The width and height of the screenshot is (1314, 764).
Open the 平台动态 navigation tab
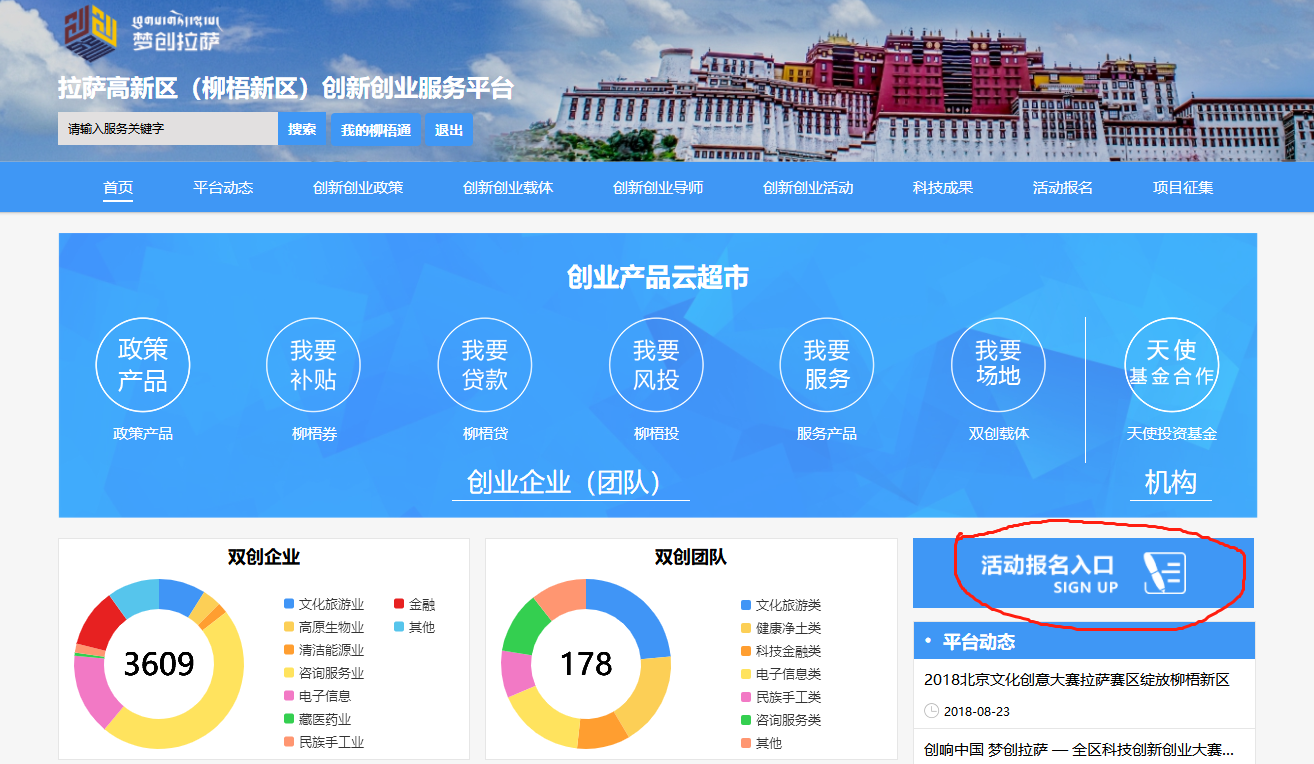[x=223, y=188]
